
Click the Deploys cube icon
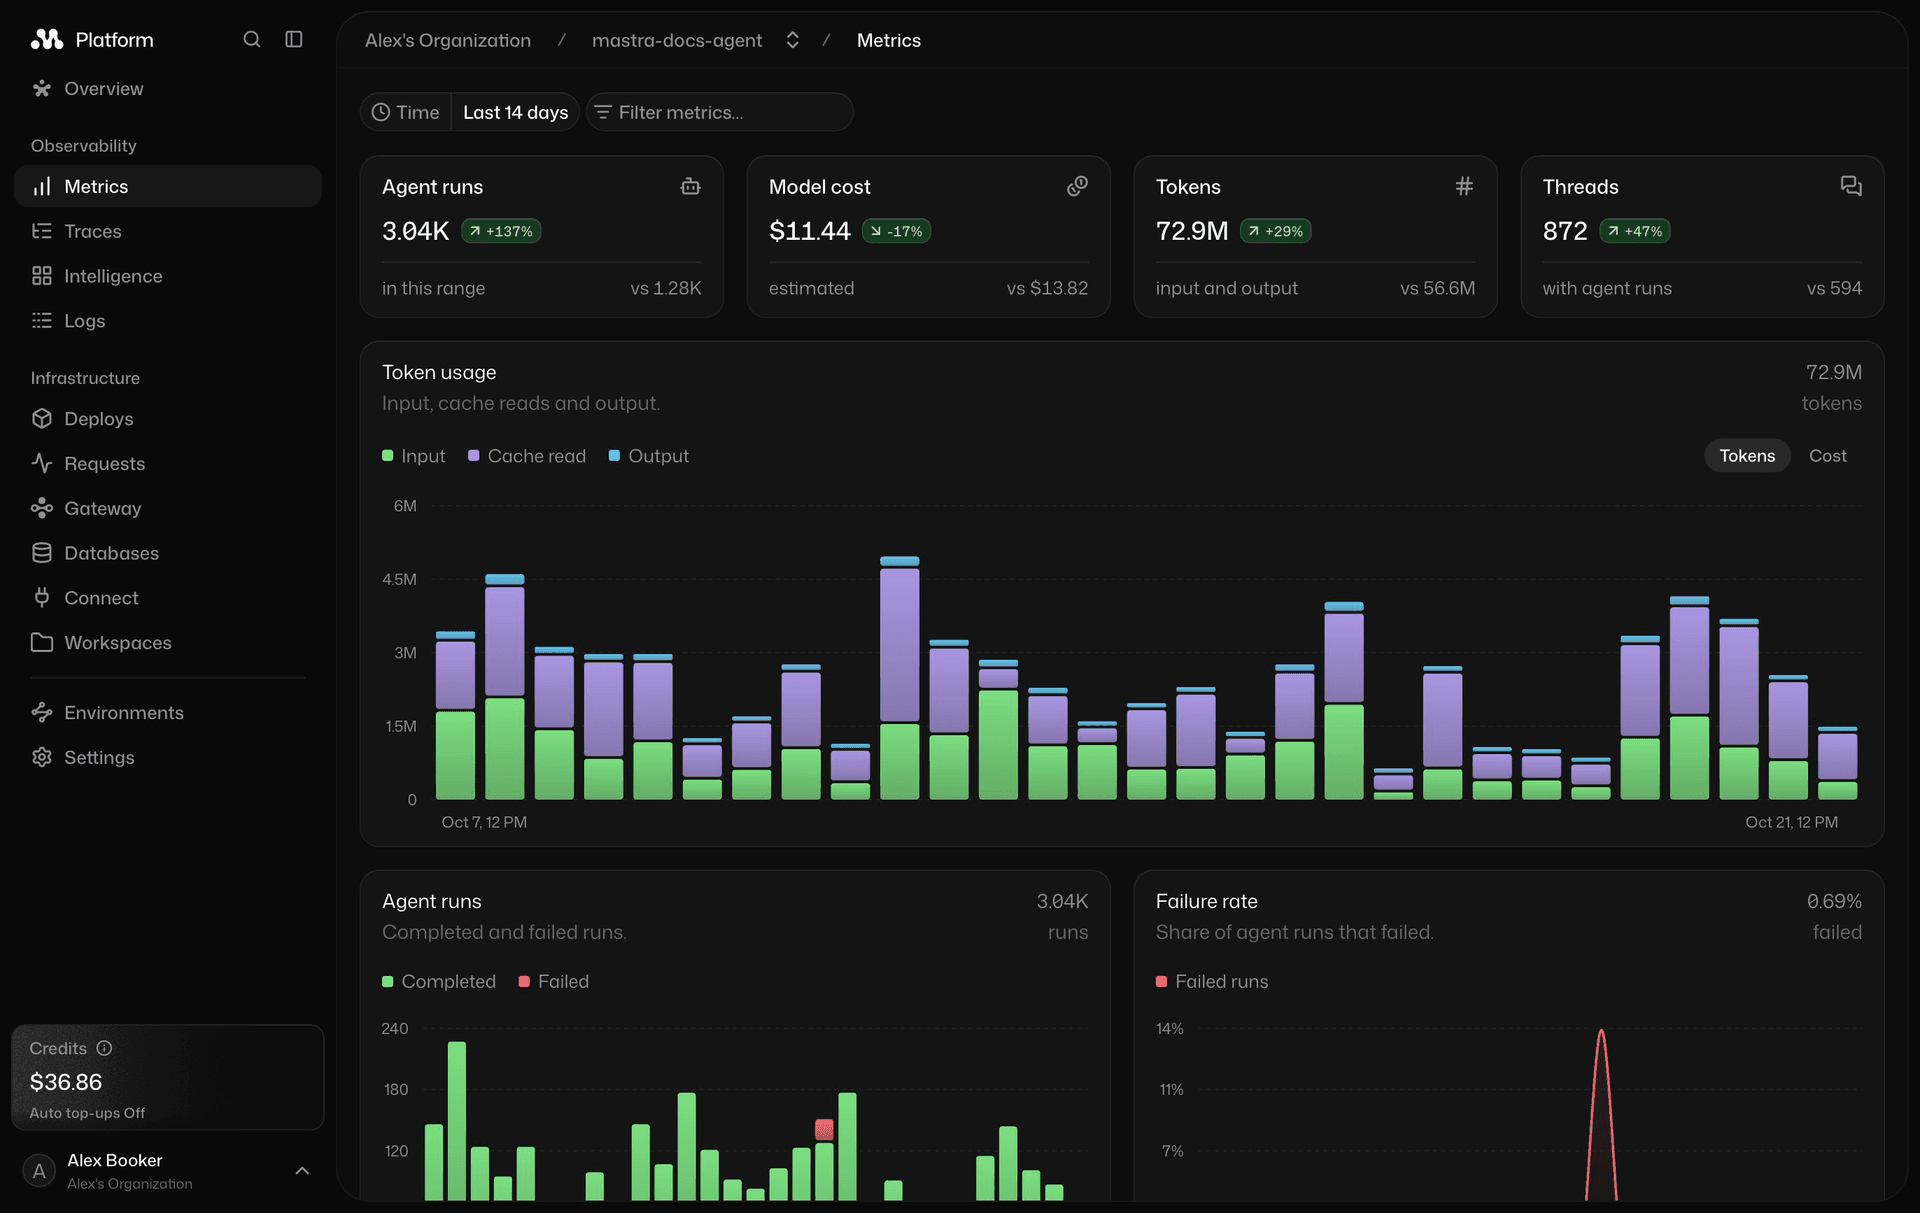41,418
